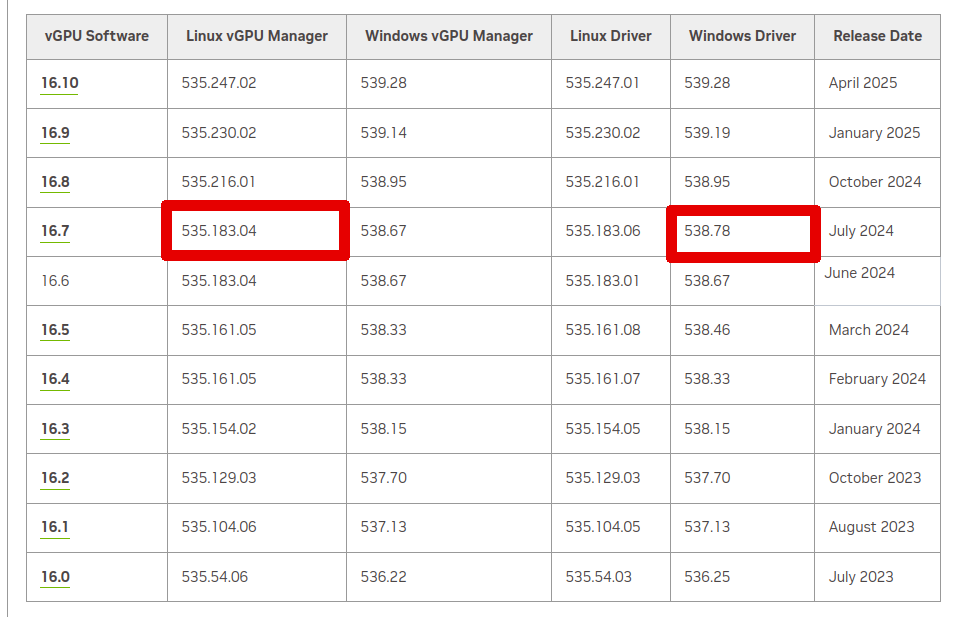
Task: Open the 16.2 version link
Action: click(55, 478)
